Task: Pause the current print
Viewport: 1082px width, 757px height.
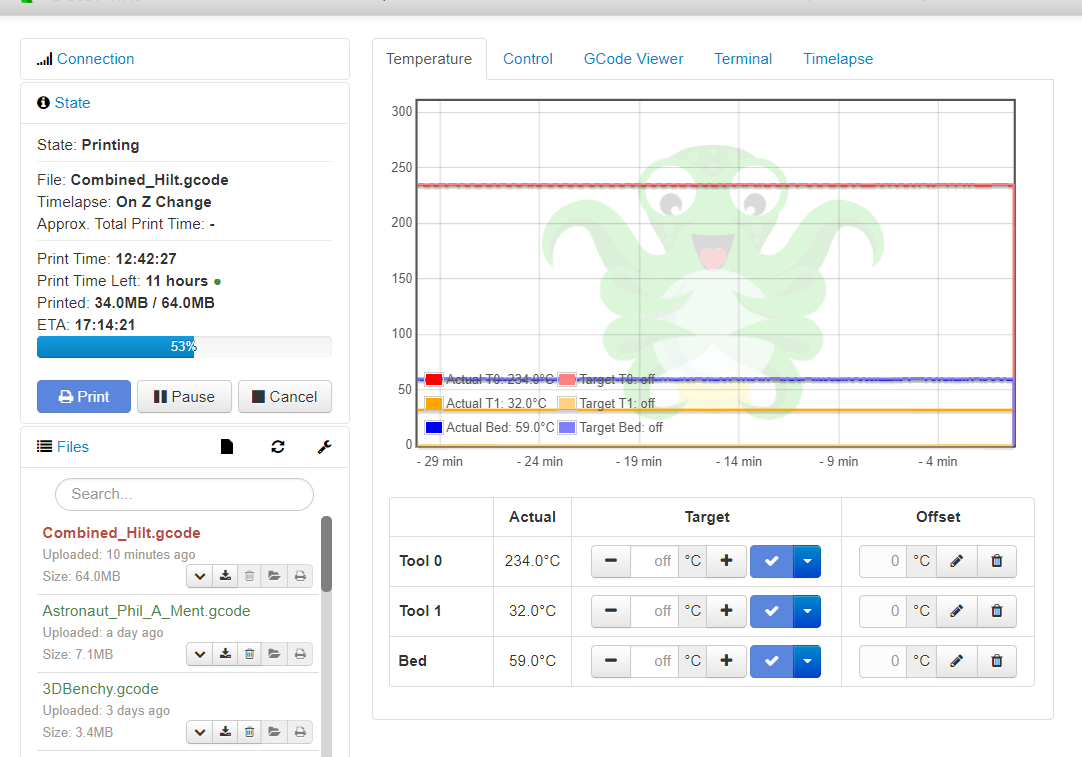Action: coord(184,396)
